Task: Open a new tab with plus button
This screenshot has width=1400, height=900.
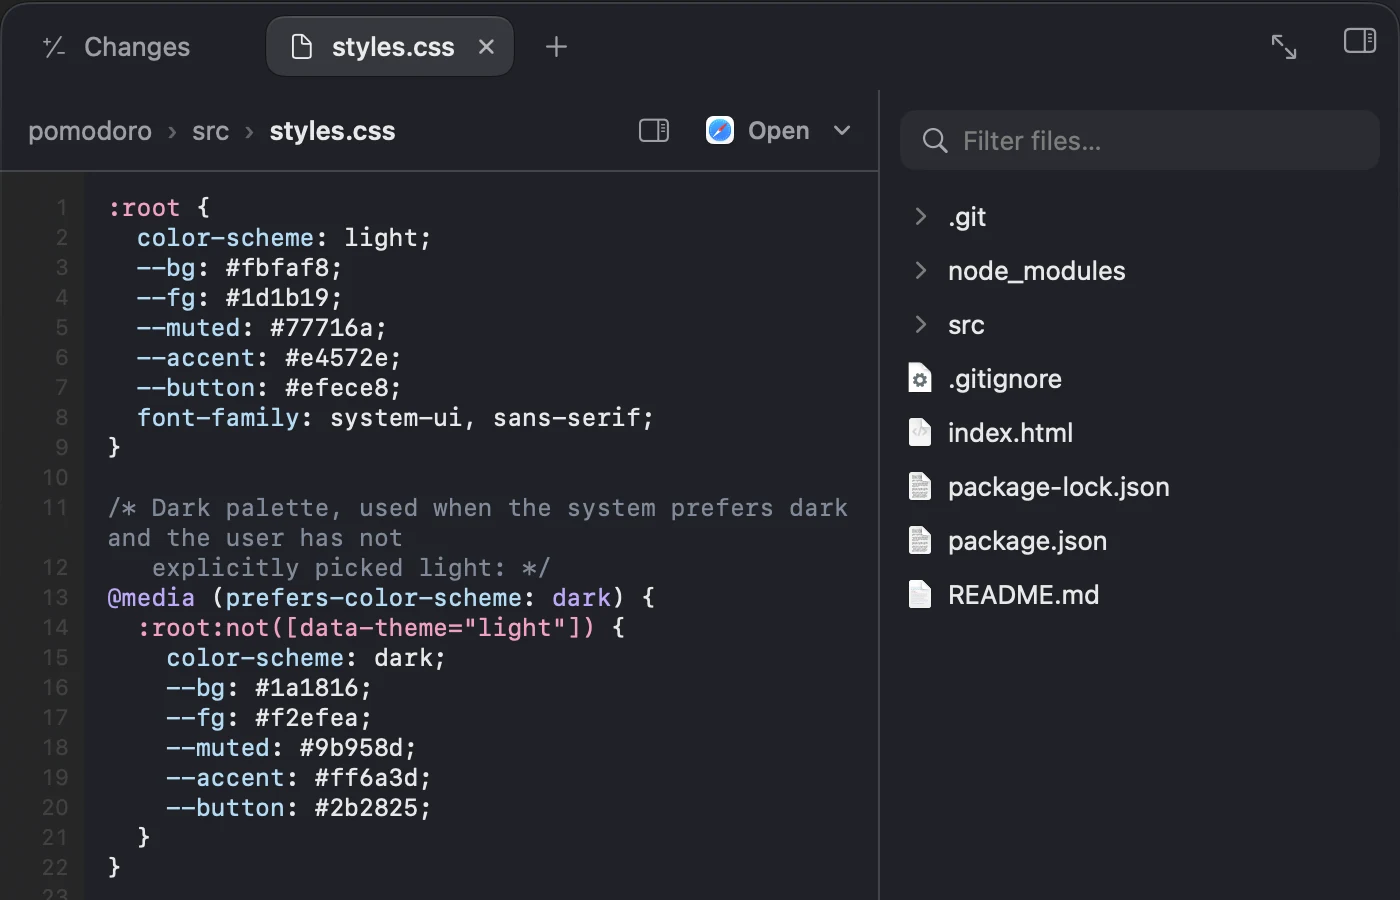Action: click(x=556, y=47)
